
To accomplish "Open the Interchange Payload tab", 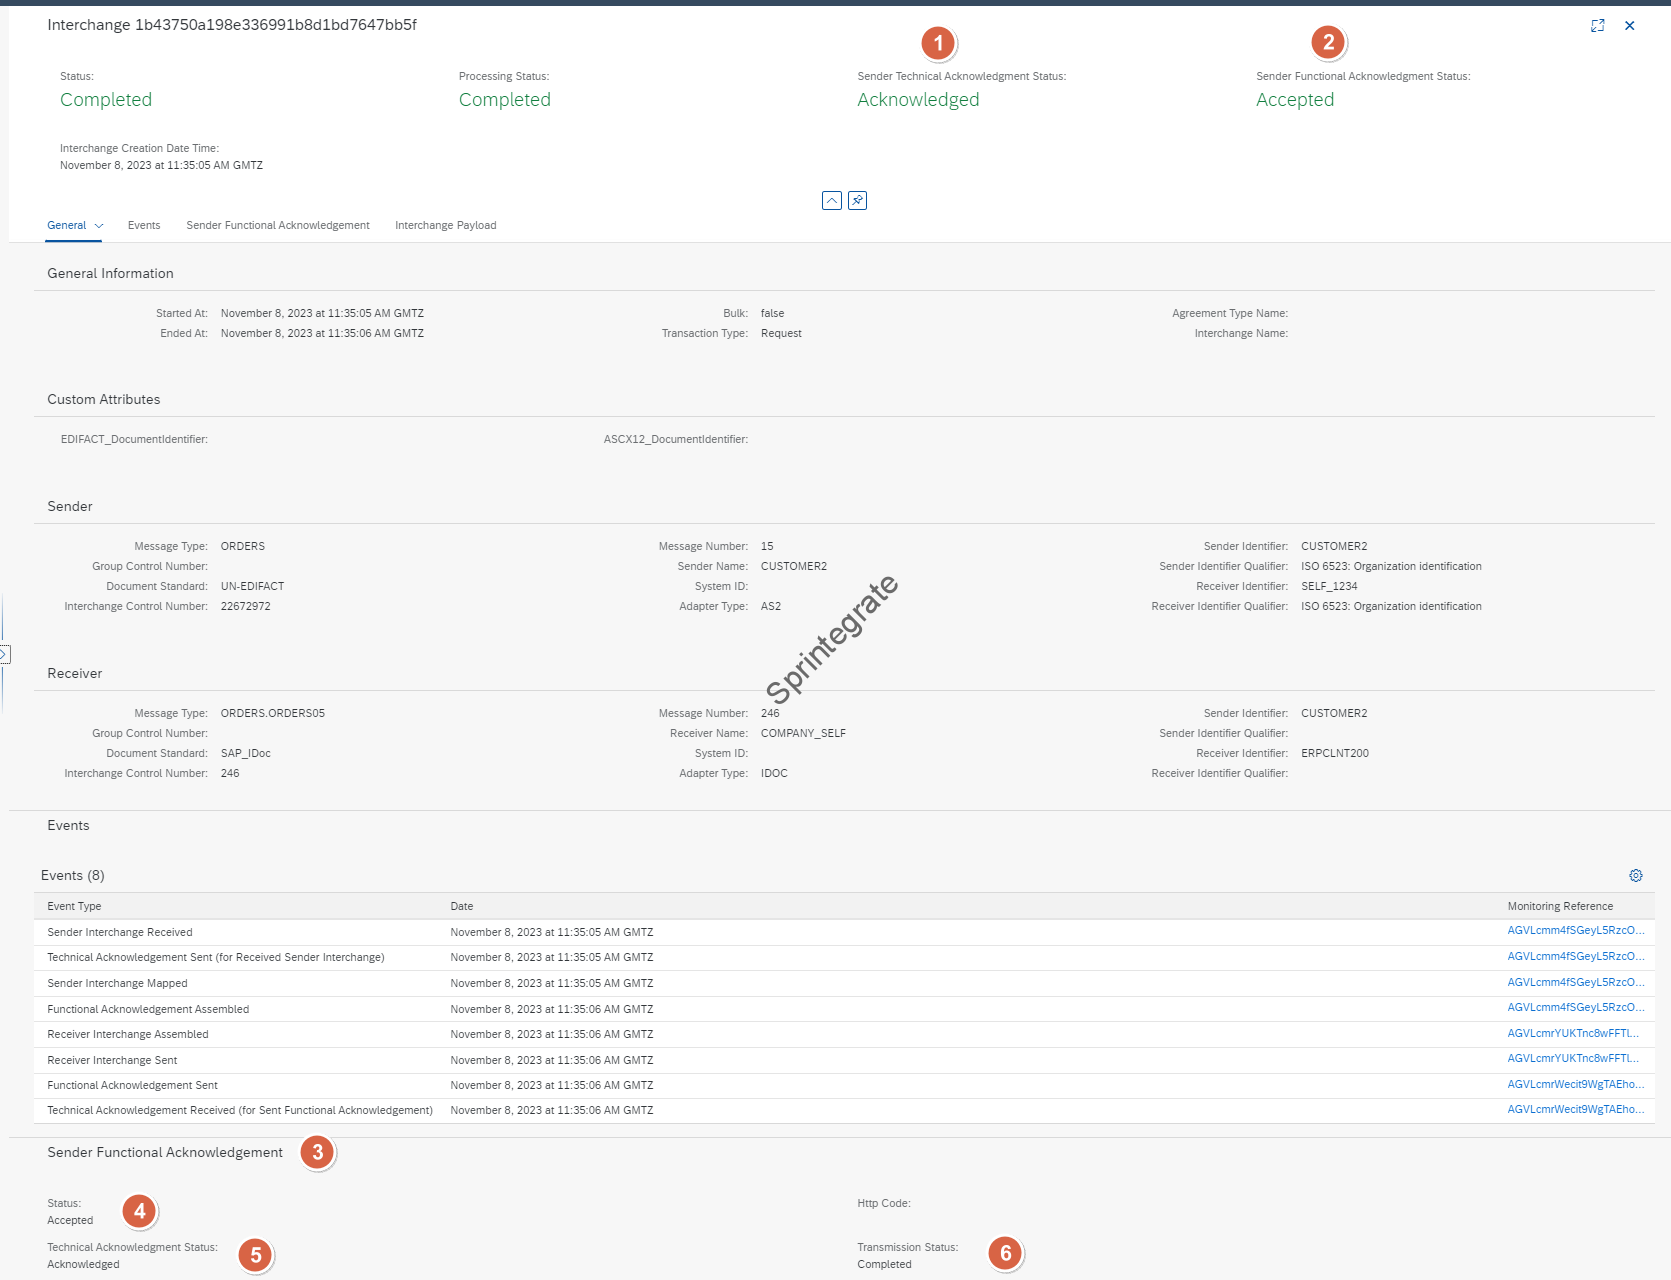I will point(445,226).
